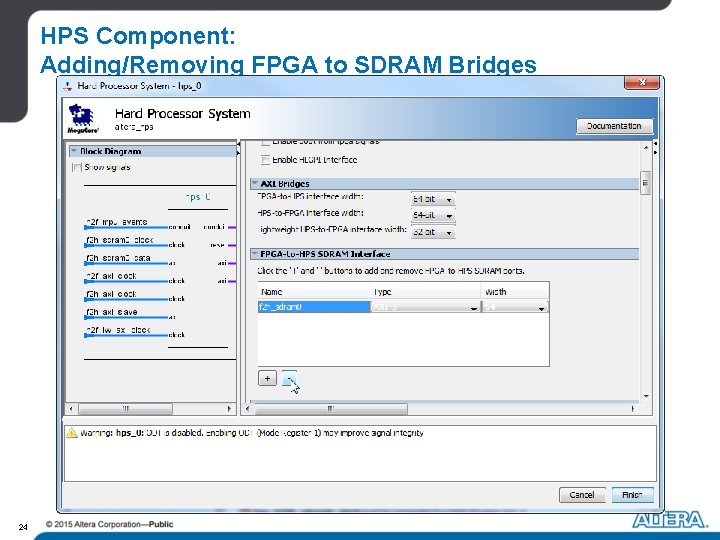The image size is (720, 540).
Task: Select the f2h_sdram0 name cell
Action: coord(314,307)
